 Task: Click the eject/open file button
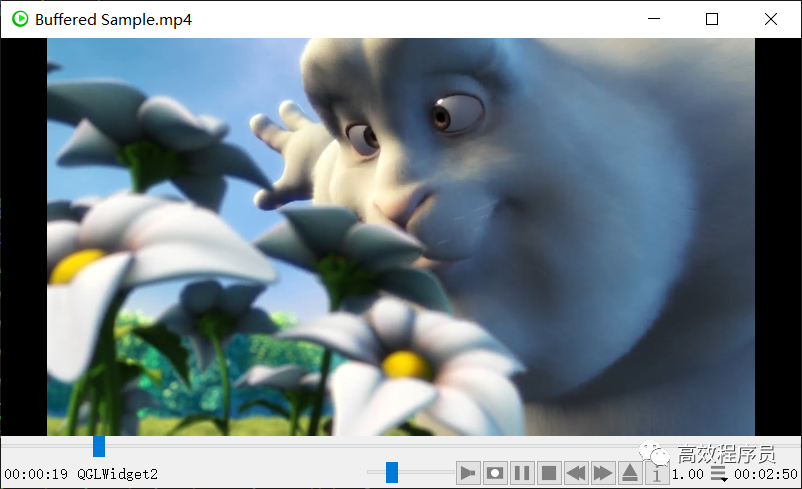[x=630, y=473]
